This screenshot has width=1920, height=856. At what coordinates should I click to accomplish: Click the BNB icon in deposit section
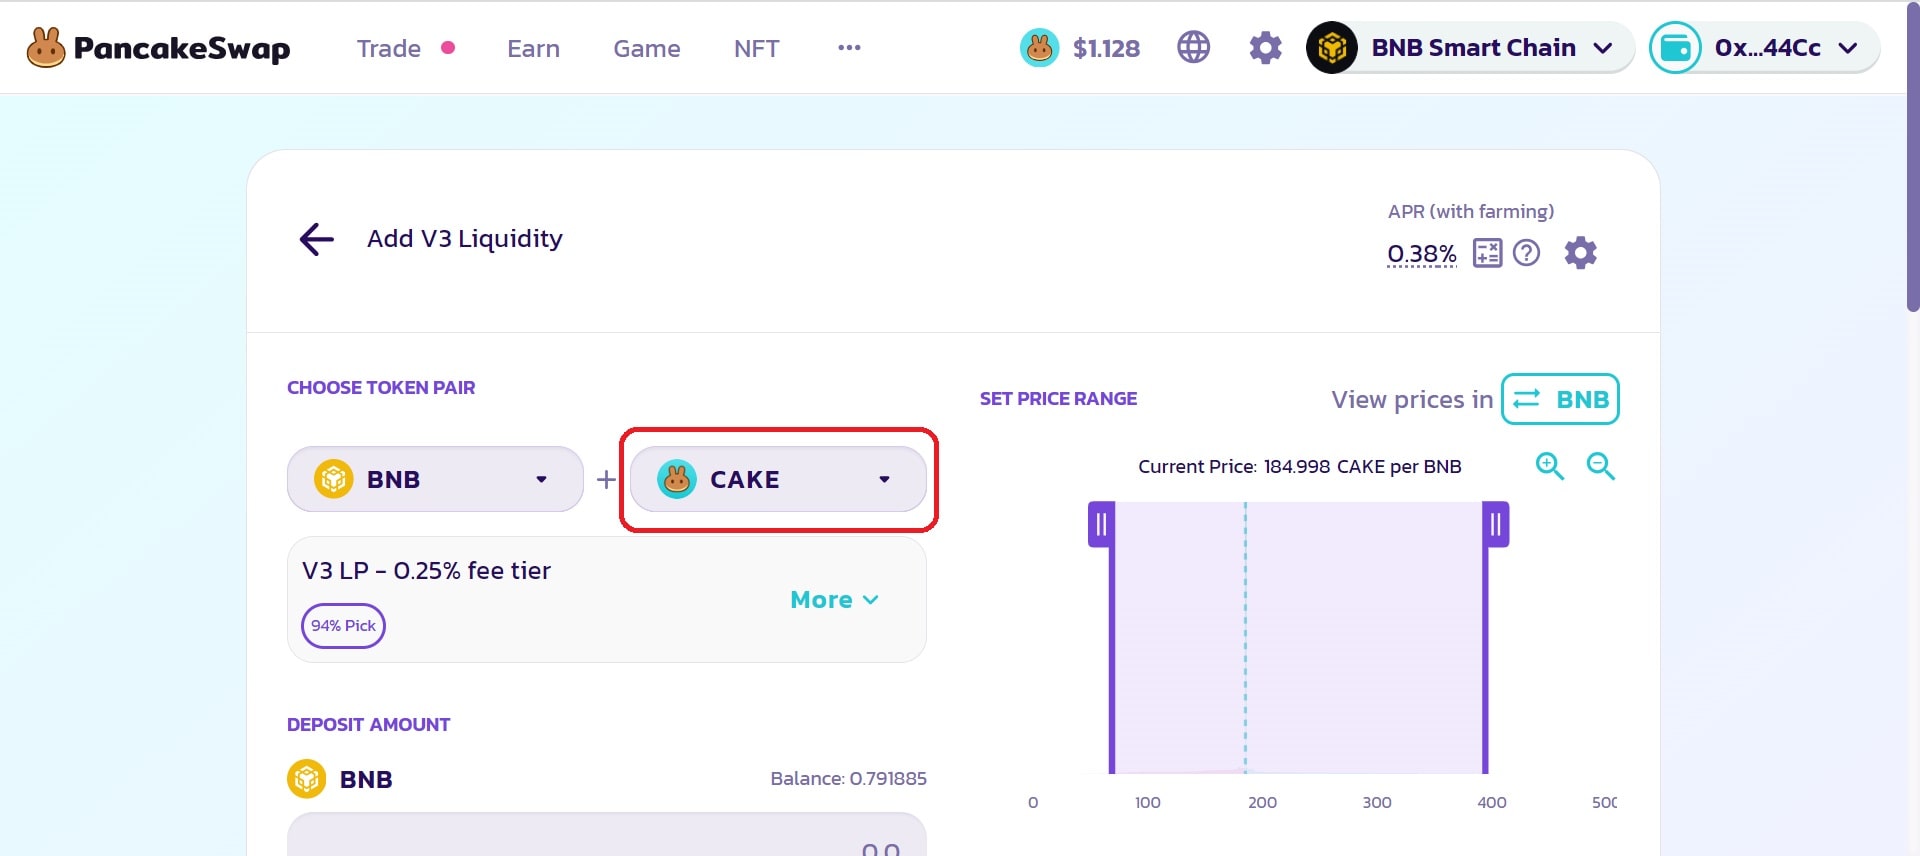307,779
